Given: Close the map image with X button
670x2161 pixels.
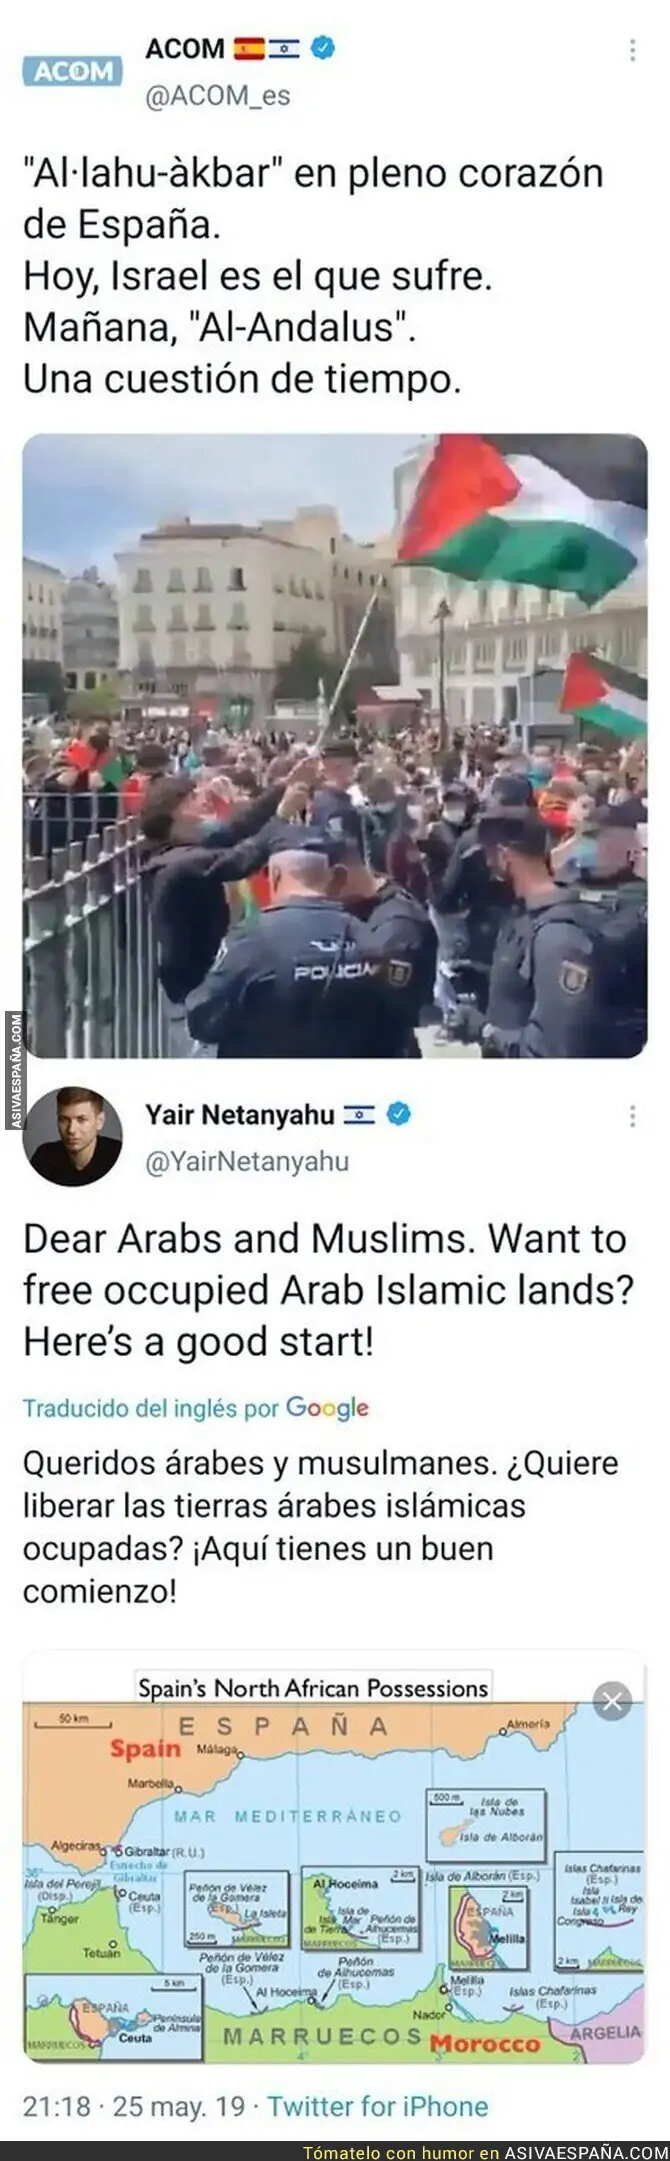Looking at the screenshot, I should 613,1700.
